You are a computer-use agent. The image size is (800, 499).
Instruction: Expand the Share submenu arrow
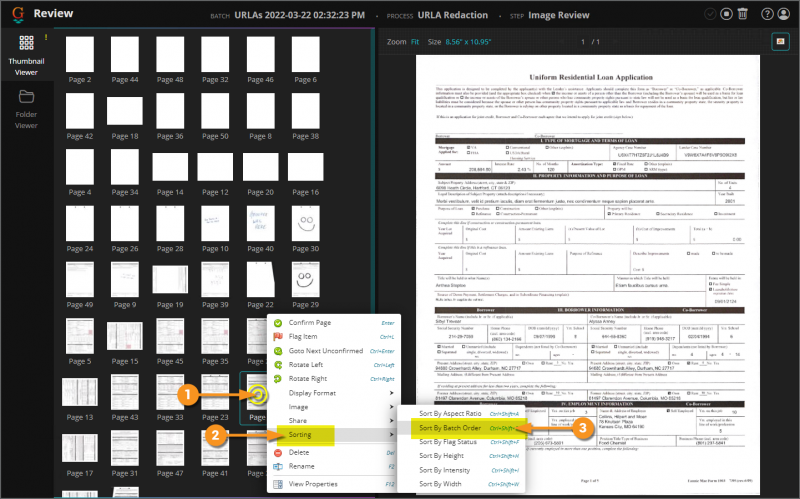click(x=391, y=421)
